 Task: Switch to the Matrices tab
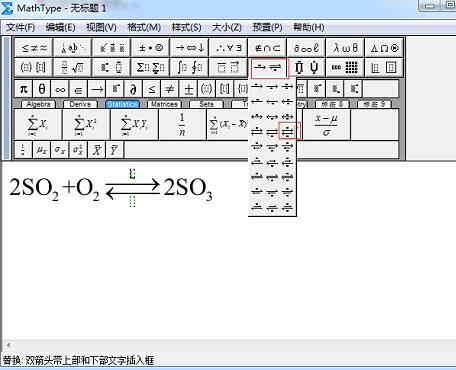pyautogui.click(x=164, y=104)
